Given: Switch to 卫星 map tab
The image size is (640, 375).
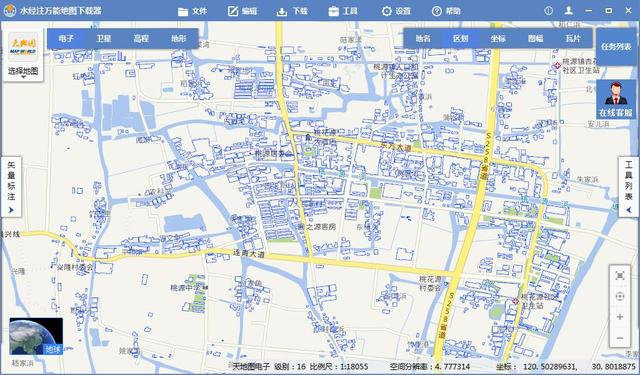Looking at the screenshot, I should click(x=104, y=38).
